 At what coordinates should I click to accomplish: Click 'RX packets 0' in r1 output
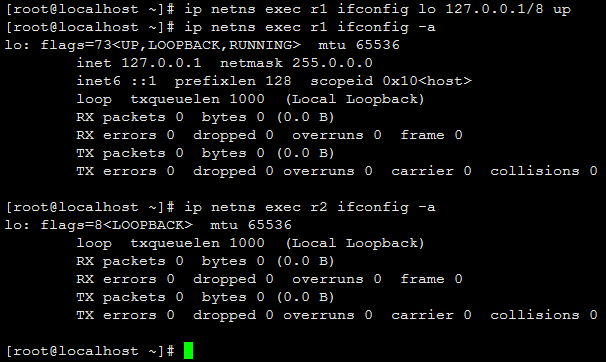[130, 117]
